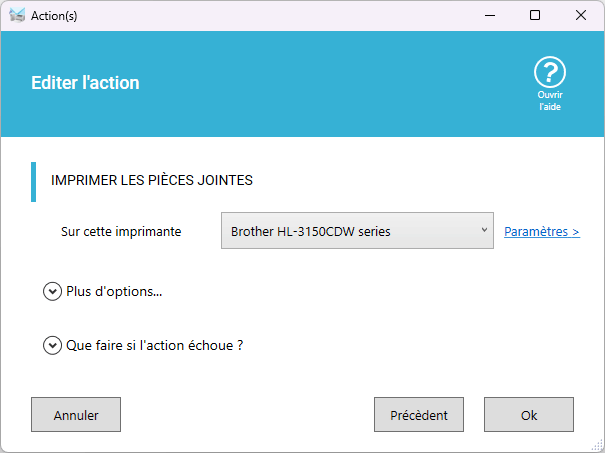The width and height of the screenshot is (605, 453).
Task: Click the question mark help icon
Action: (x=550, y=72)
